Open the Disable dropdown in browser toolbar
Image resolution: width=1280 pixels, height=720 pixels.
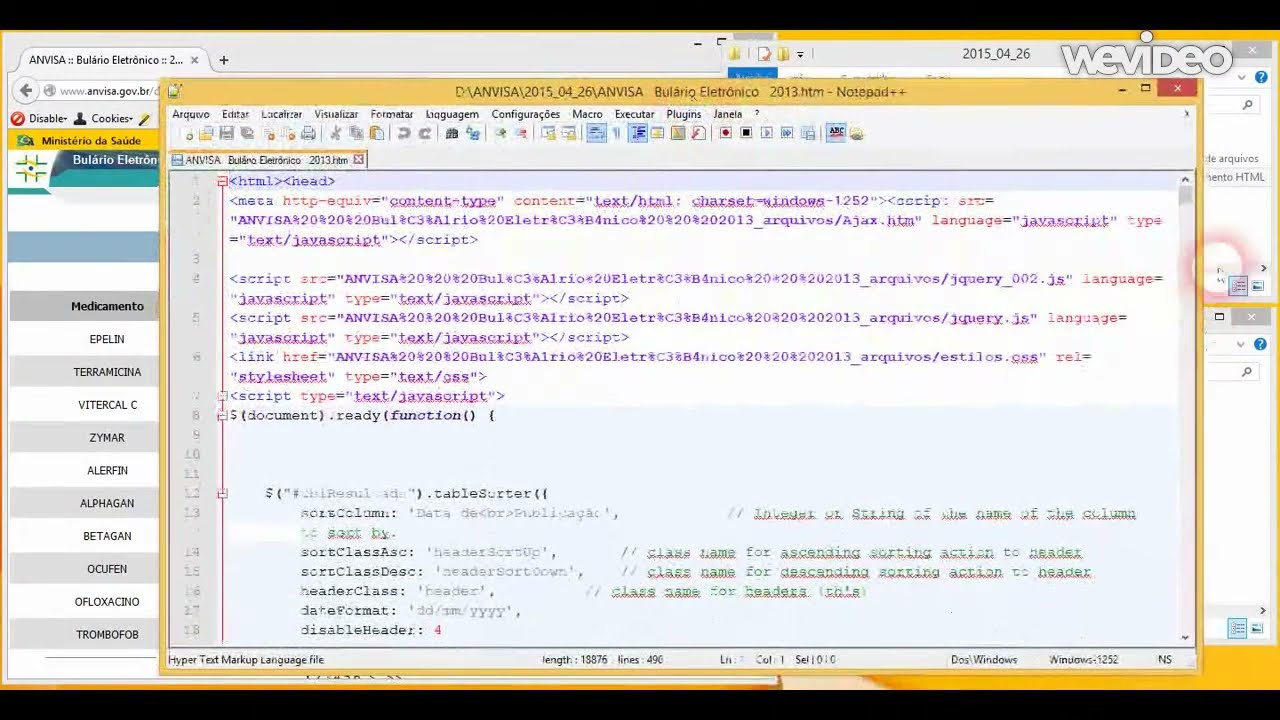pos(39,118)
